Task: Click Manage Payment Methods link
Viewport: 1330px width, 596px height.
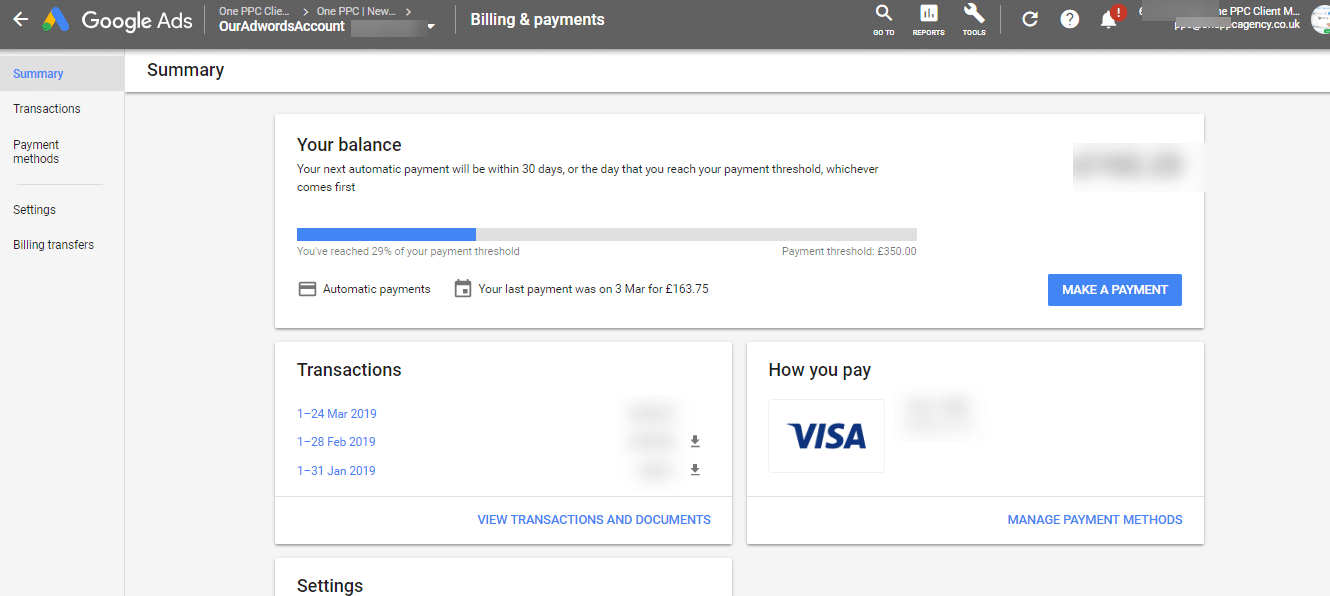Action: (1095, 520)
